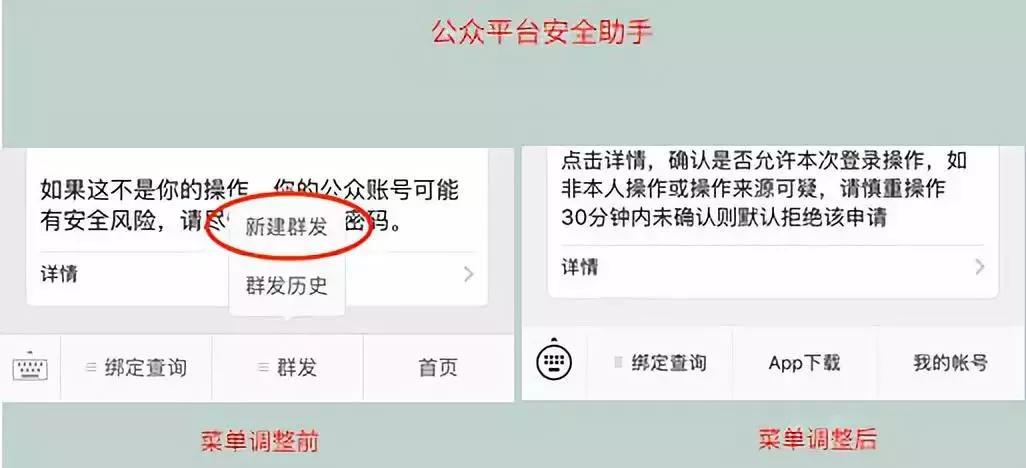Open 详情 link in left message card
1026x468 pixels.
[60, 274]
